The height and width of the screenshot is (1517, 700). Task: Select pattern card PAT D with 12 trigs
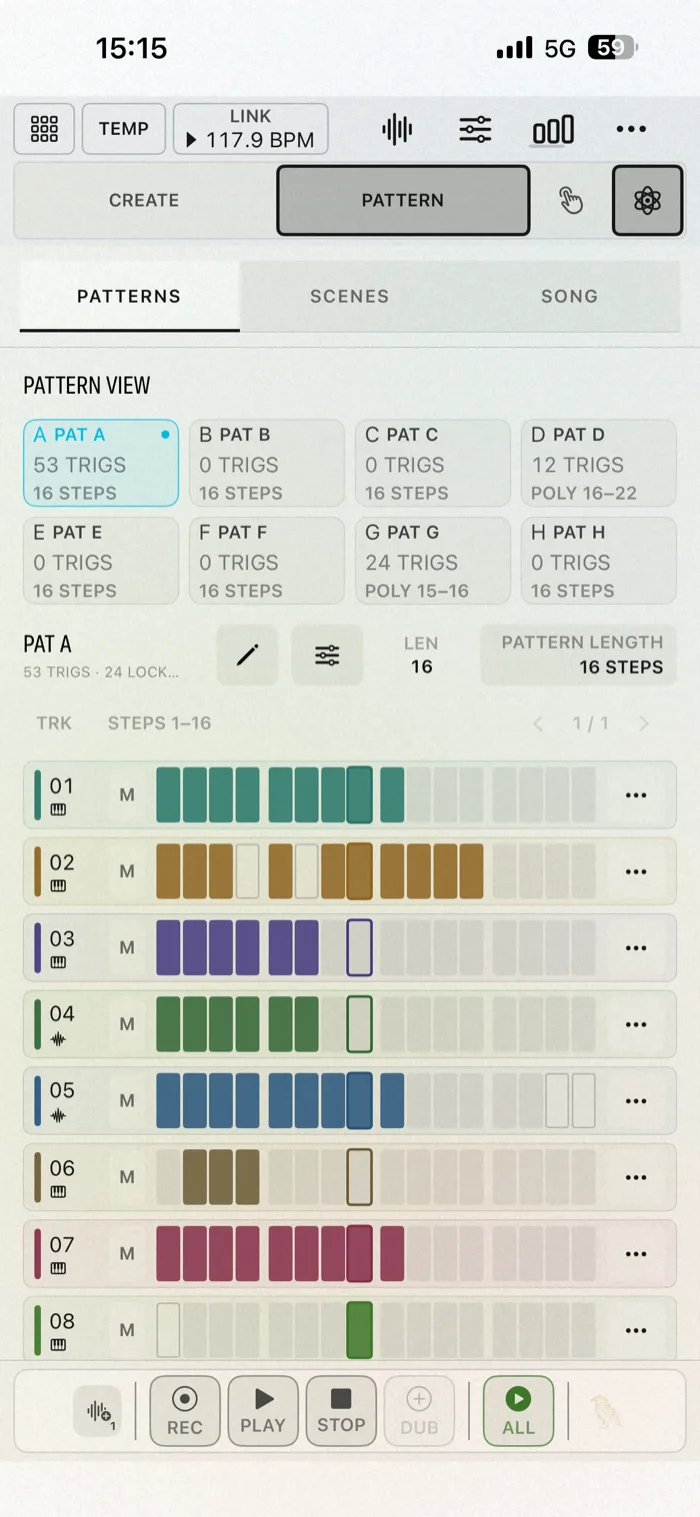pyautogui.click(x=599, y=463)
